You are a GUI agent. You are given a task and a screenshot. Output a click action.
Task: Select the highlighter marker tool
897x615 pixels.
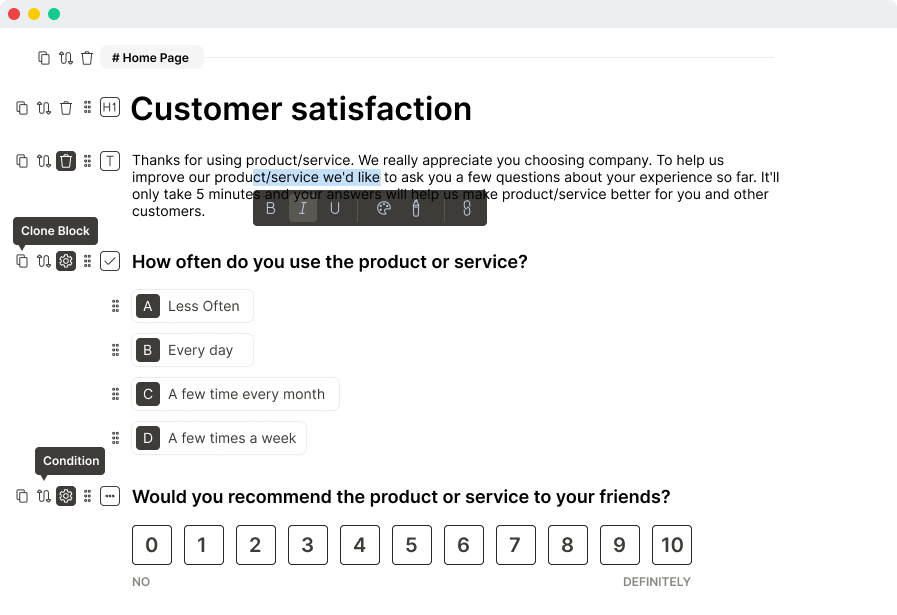point(416,209)
